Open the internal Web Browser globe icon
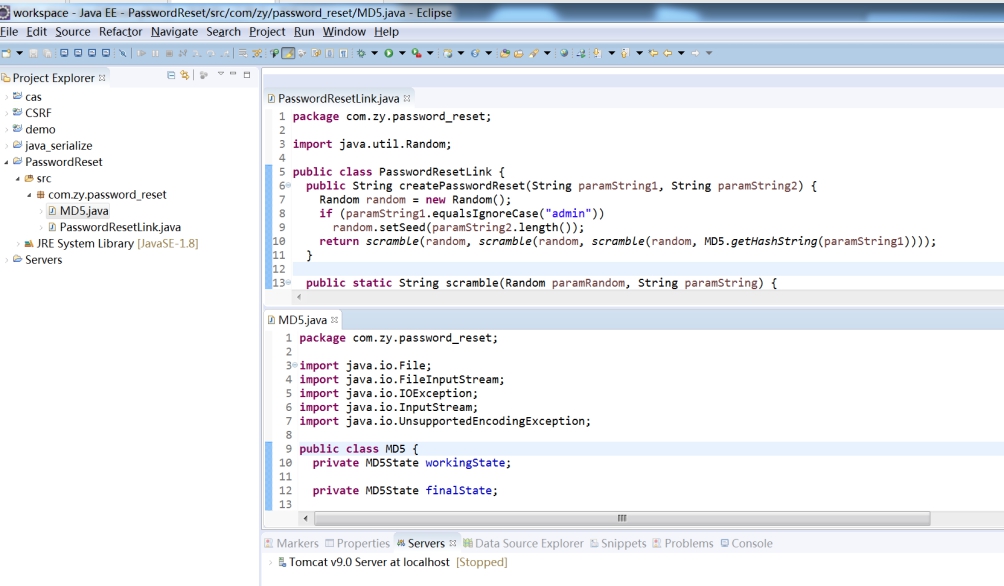Image resolution: width=1004 pixels, height=586 pixels. [x=564, y=53]
